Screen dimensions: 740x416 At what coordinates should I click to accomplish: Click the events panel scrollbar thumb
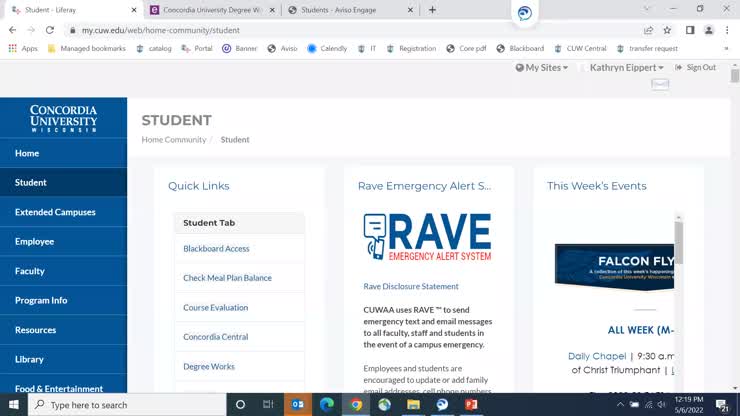click(x=679, y=243)
